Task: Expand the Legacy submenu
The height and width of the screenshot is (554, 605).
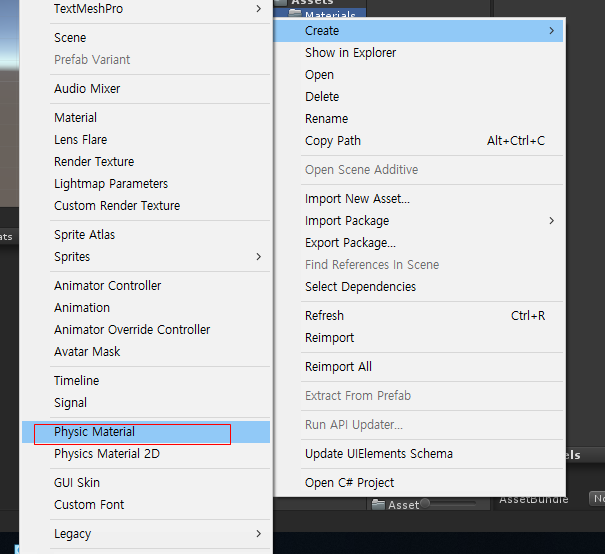Action: (146, 534)
